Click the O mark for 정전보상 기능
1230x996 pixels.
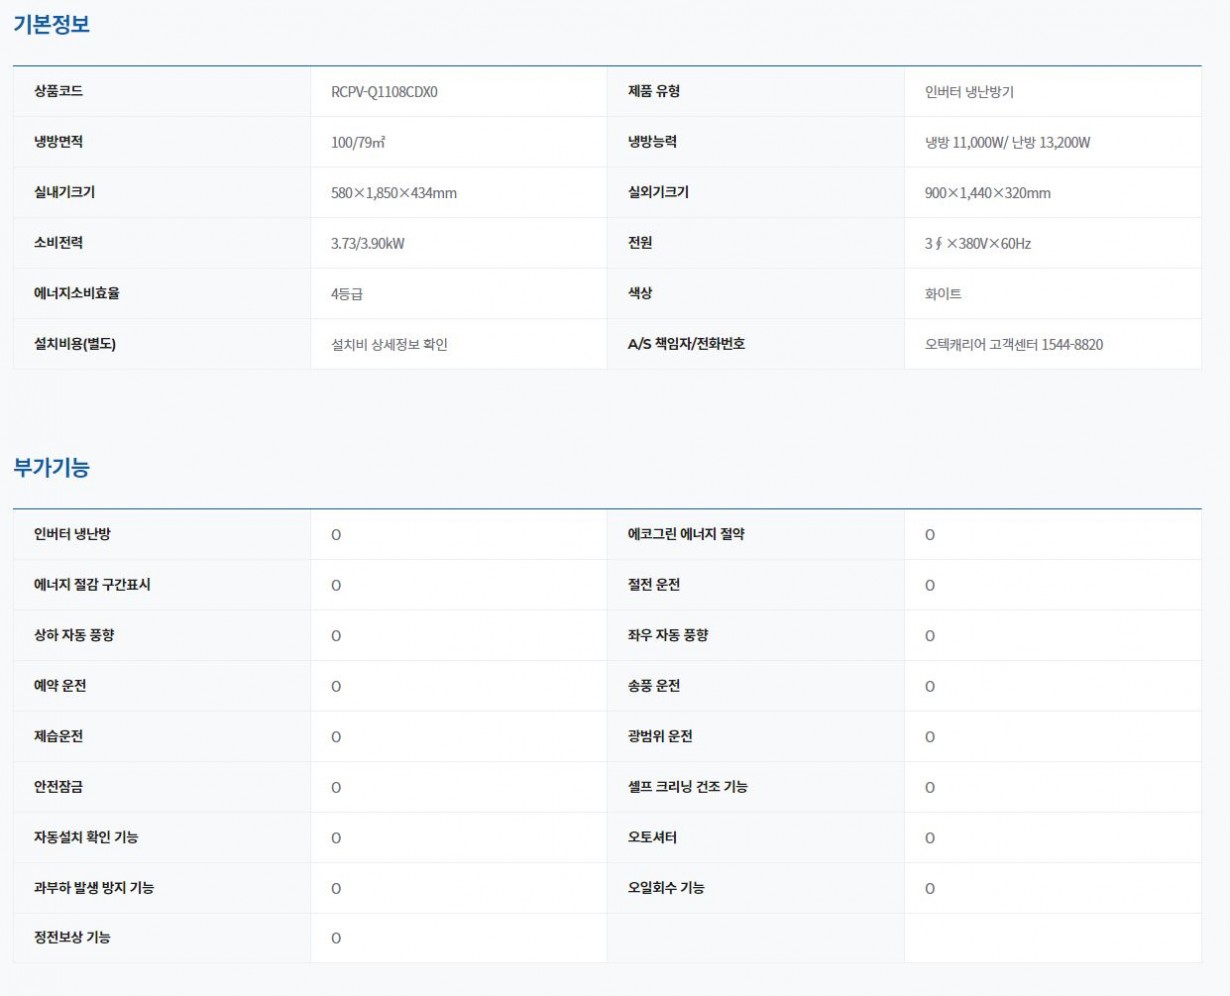tap(336, 938)
